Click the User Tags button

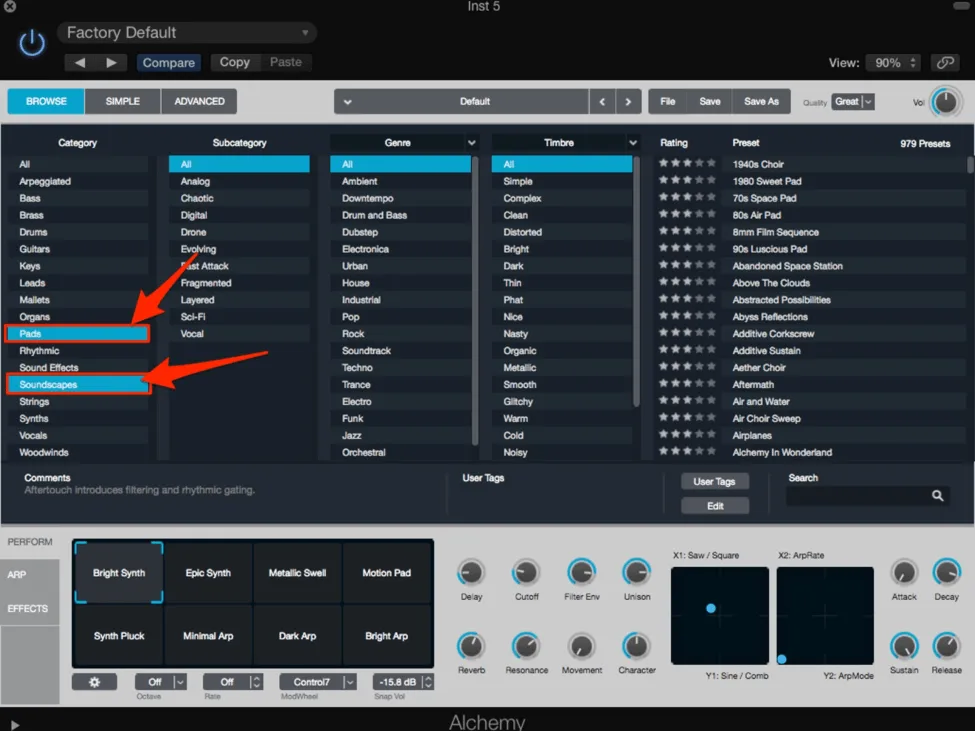(x=714, y=482)
